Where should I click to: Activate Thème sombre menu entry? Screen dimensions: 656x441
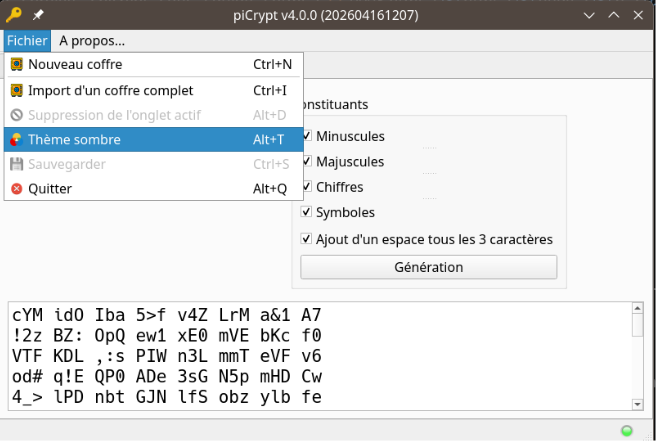(x=154, y=140)
